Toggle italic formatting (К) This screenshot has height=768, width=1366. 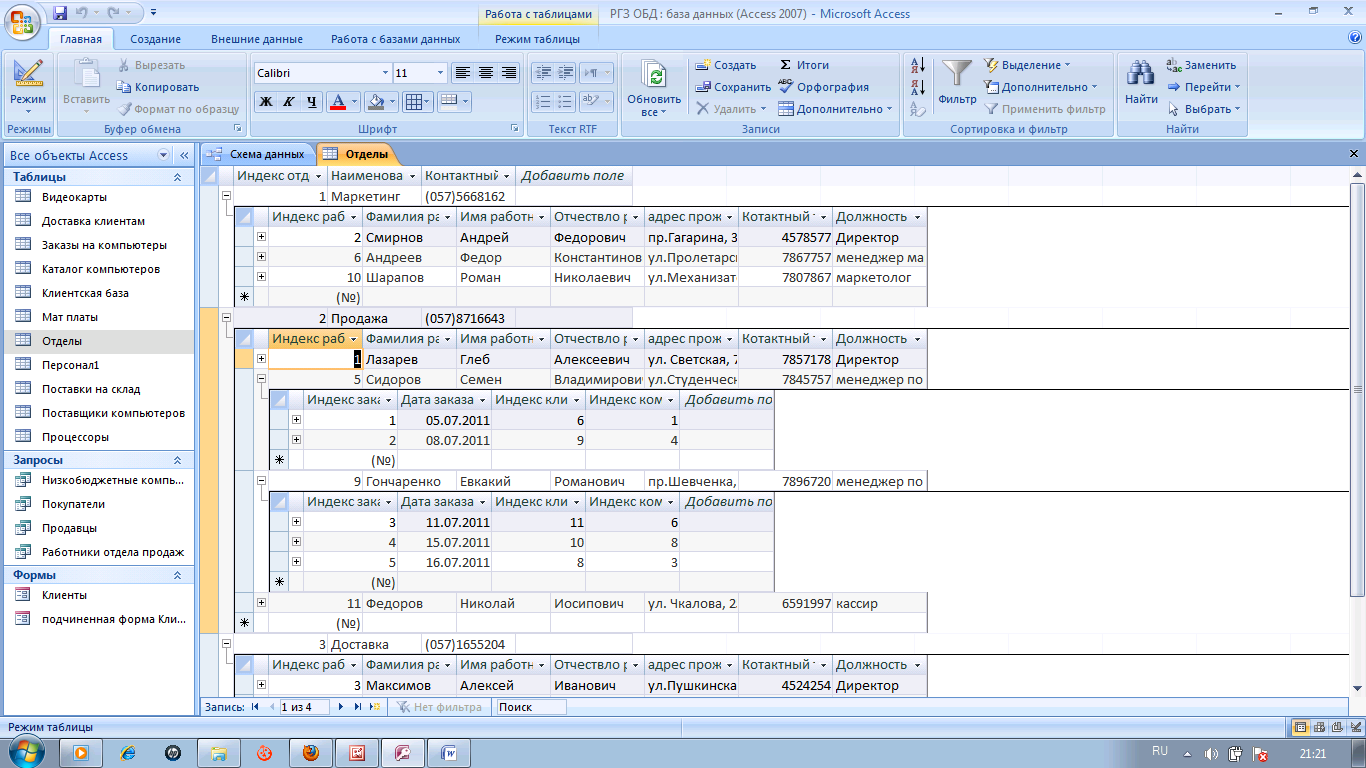tap(289, 101)
